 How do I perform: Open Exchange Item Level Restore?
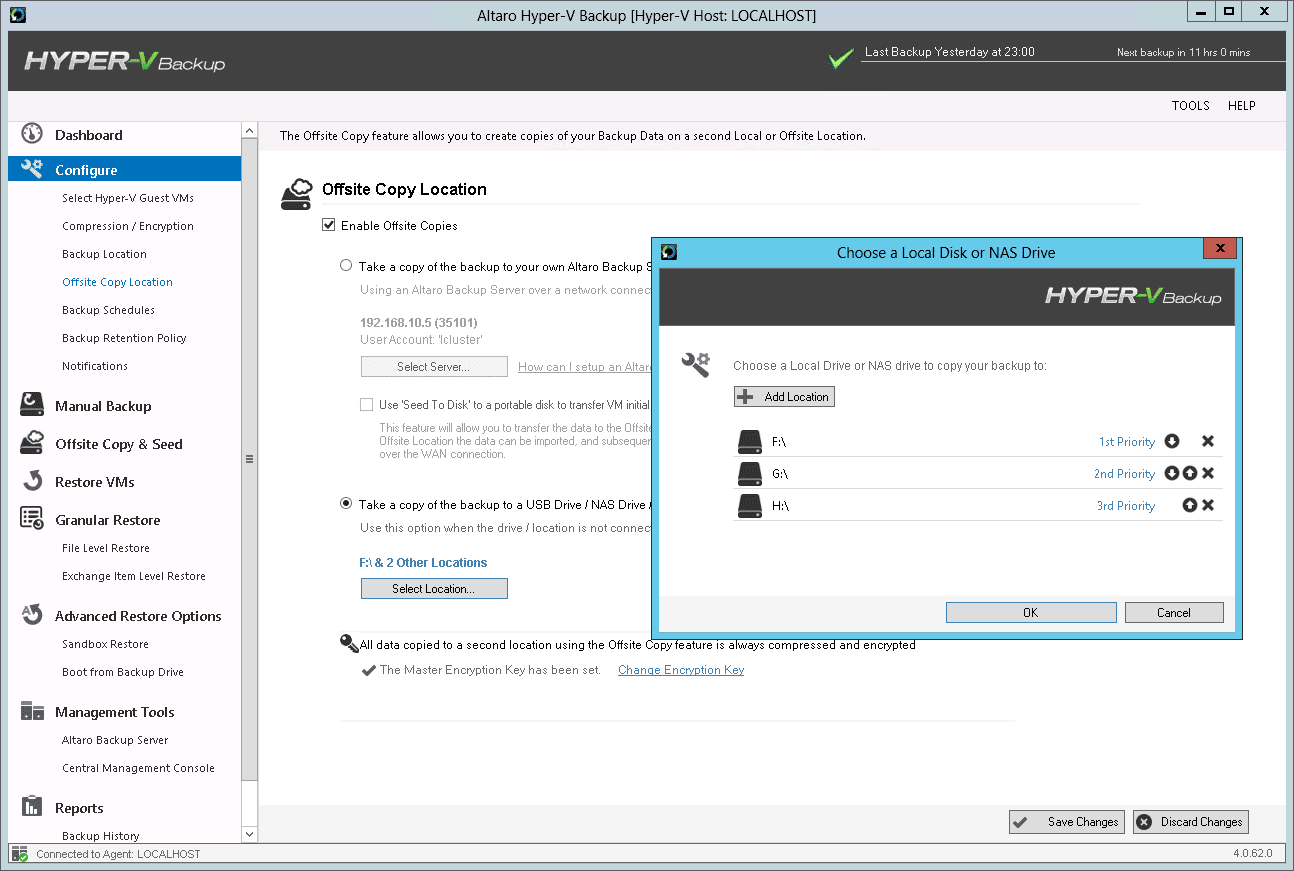(134, 576)
